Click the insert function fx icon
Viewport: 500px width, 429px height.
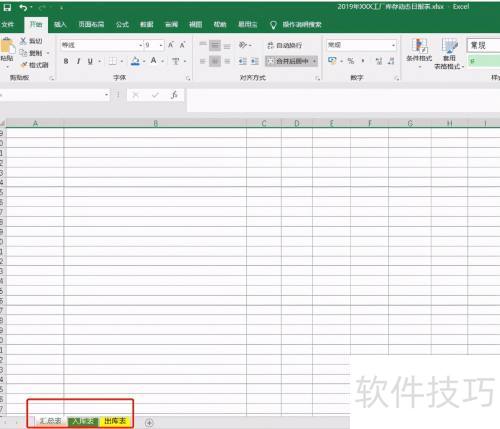pos(174,95)
